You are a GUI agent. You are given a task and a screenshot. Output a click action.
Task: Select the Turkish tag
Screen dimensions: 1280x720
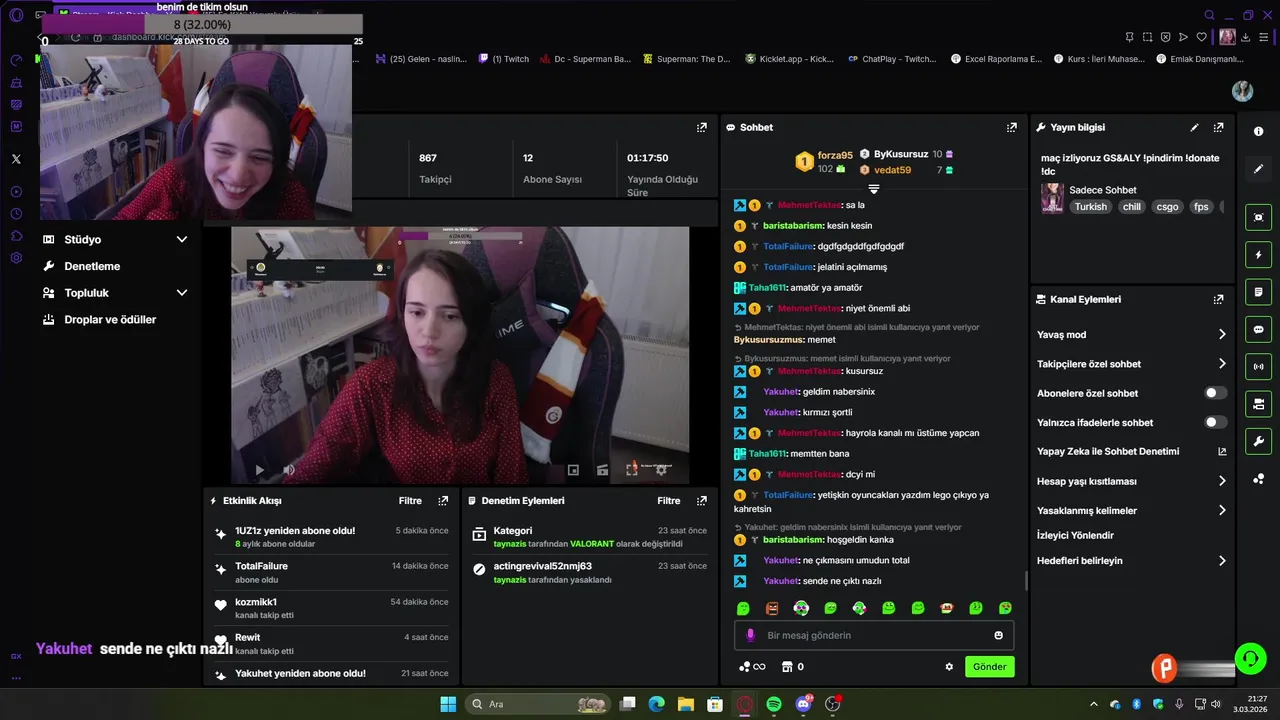1091,207
